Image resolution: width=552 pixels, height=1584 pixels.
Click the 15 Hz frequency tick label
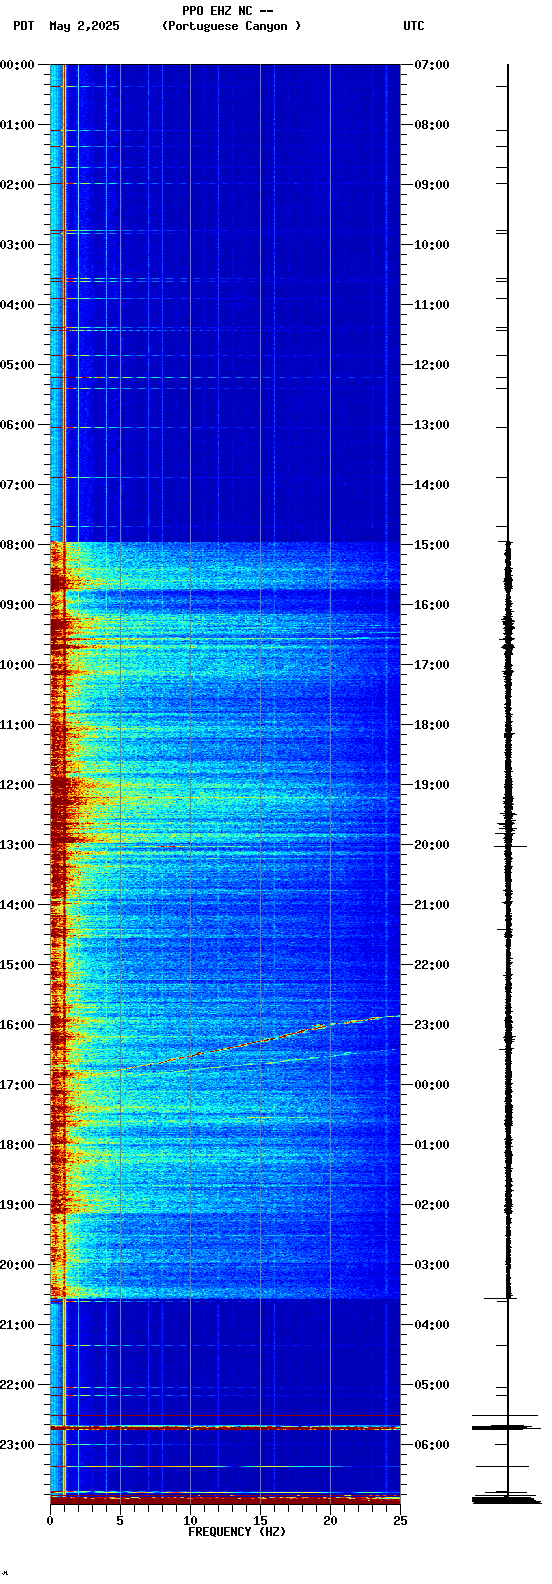point(260,1521)
